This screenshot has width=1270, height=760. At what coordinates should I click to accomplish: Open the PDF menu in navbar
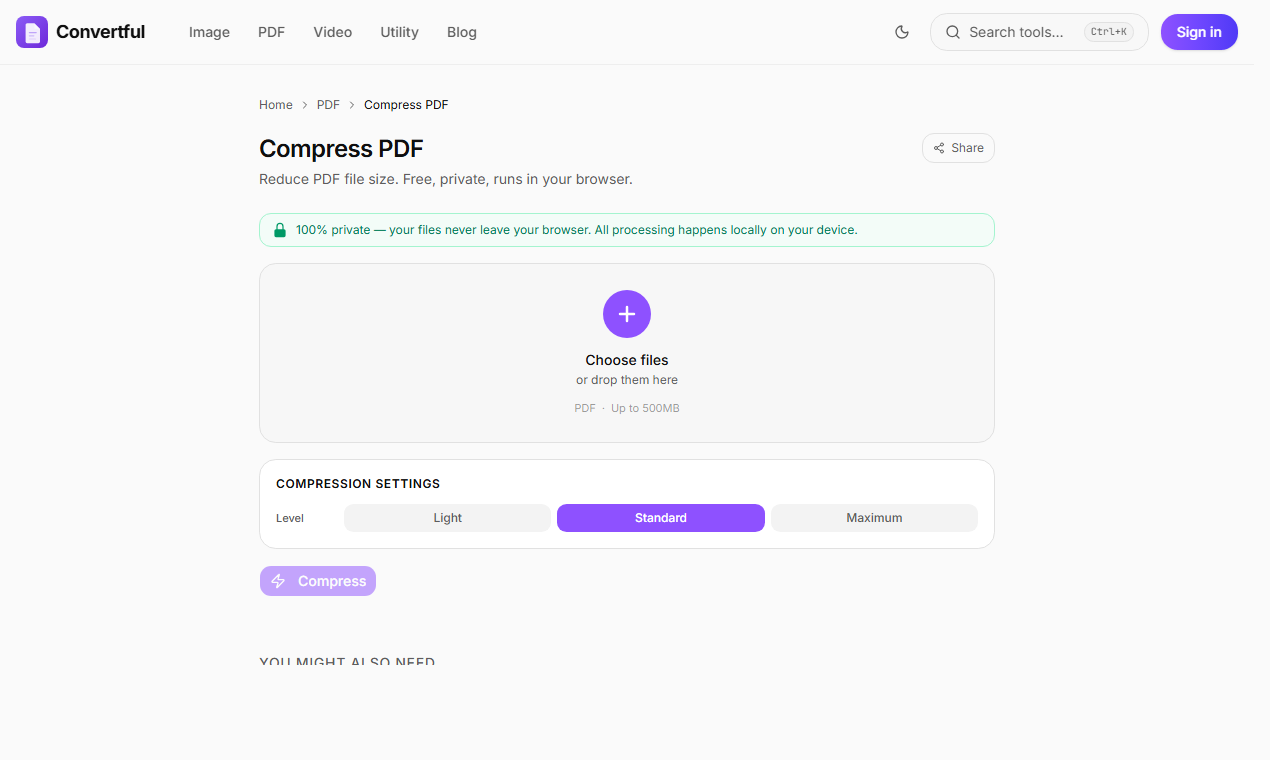tap(271, 32)
